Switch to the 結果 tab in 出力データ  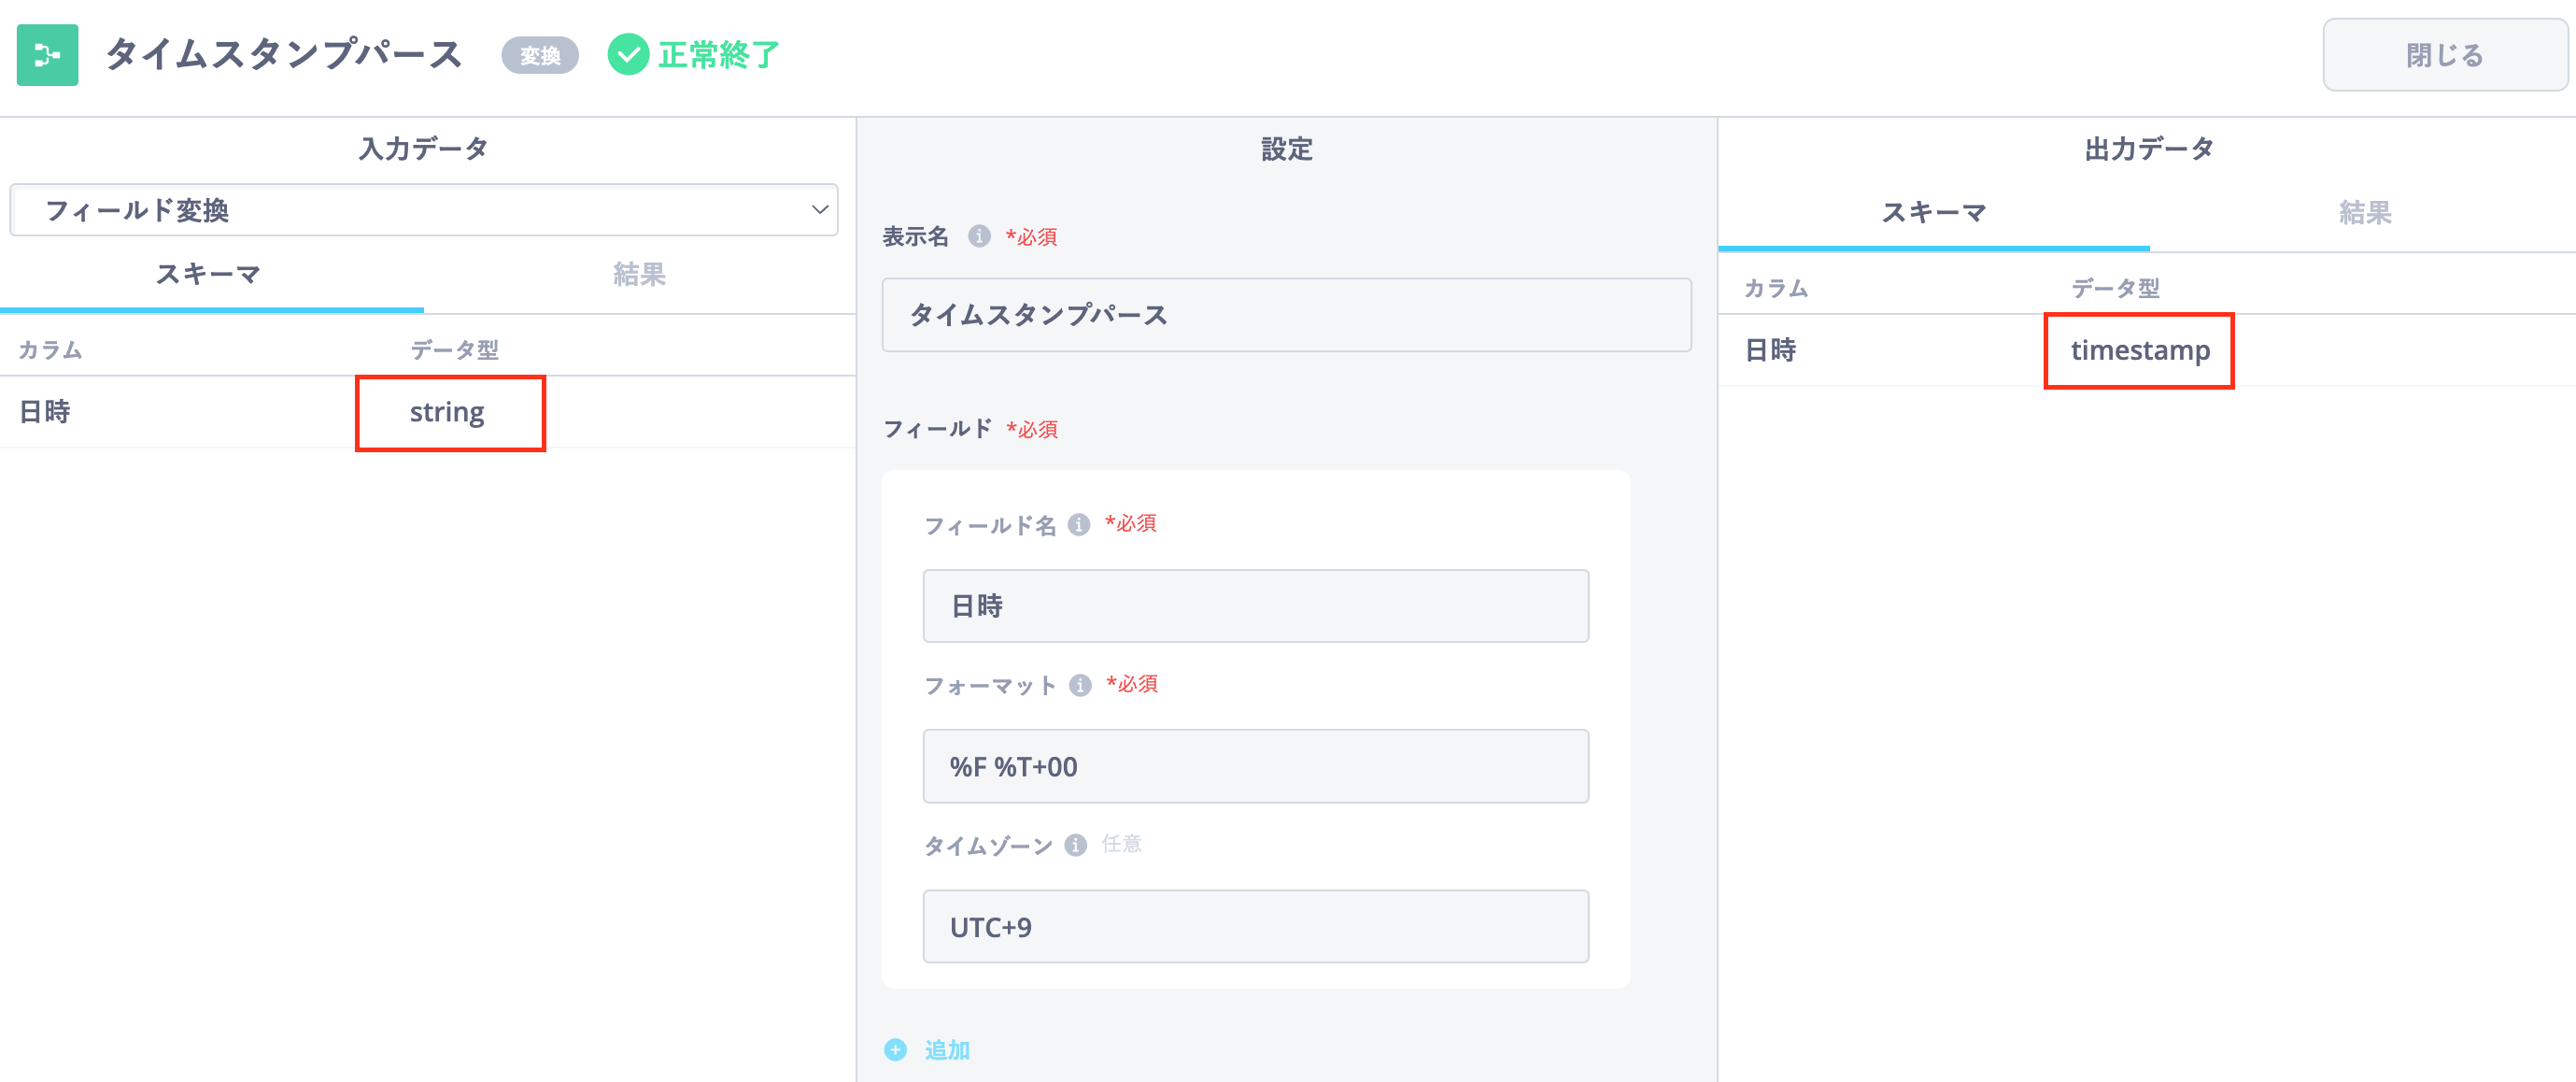click(x=2364, y=212)
